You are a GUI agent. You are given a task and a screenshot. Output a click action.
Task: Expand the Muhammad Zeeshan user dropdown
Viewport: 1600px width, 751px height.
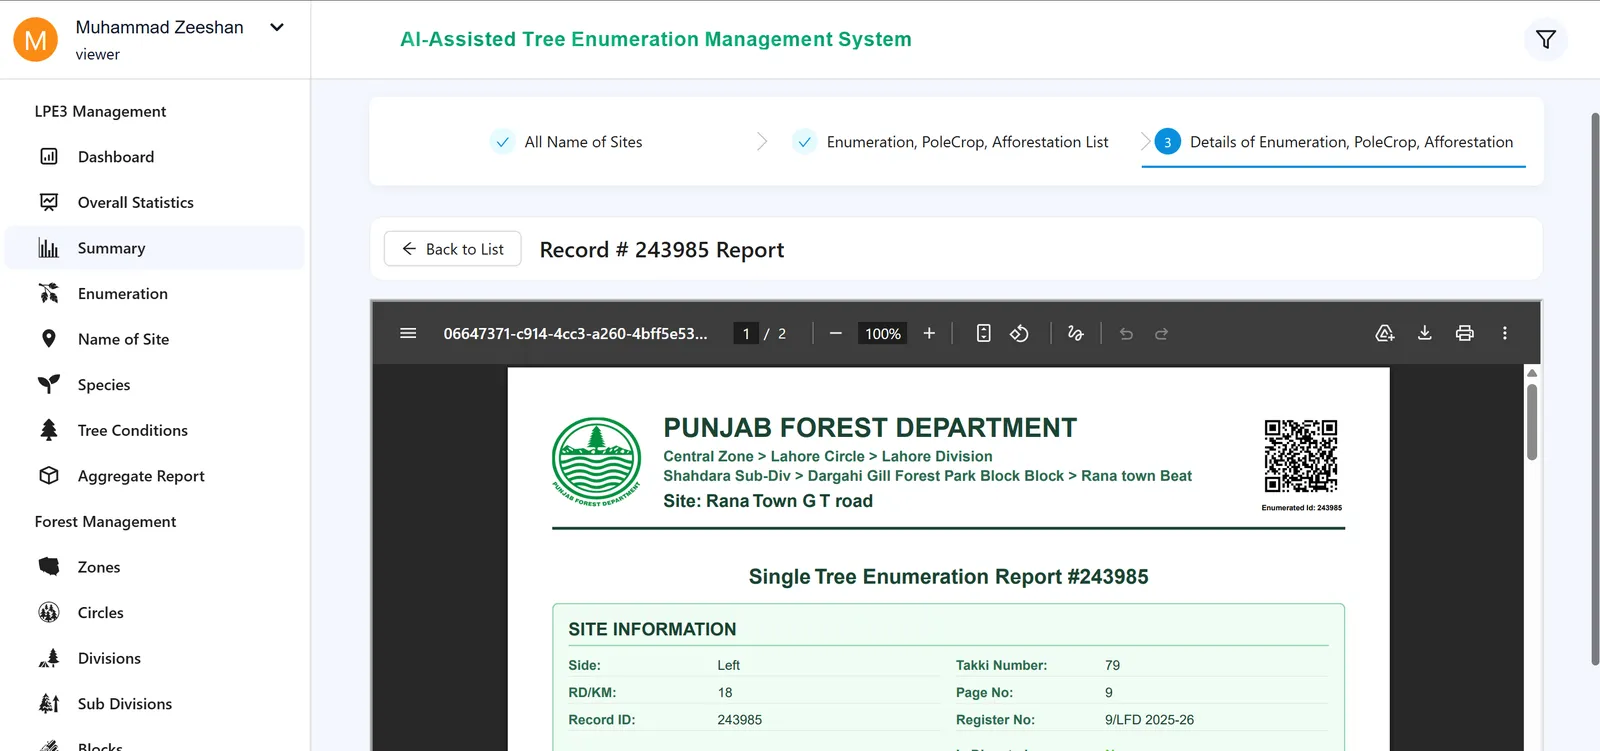[277, 27]
